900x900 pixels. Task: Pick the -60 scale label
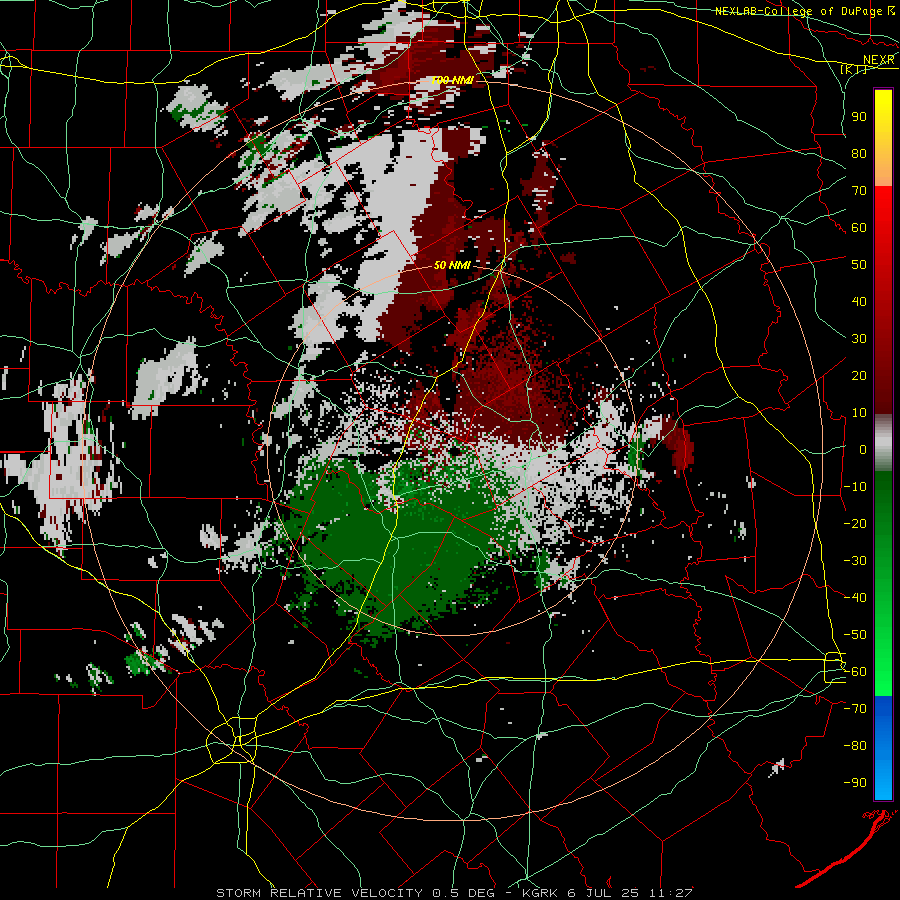pyautogui.click(x=855, y=672)
